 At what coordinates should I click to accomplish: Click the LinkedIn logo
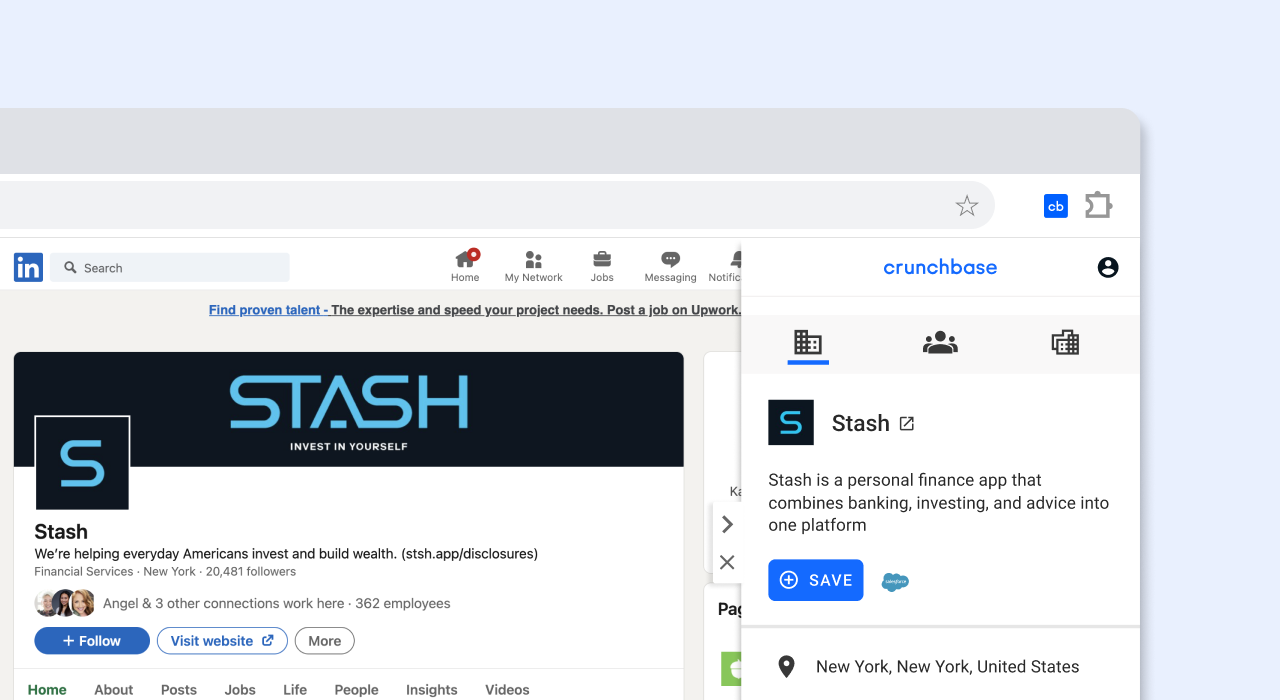pos(28,267)
